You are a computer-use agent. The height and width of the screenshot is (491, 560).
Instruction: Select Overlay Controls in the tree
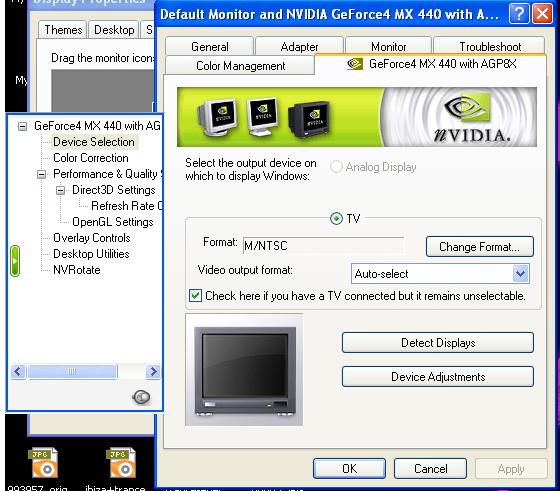click(92, 238)
